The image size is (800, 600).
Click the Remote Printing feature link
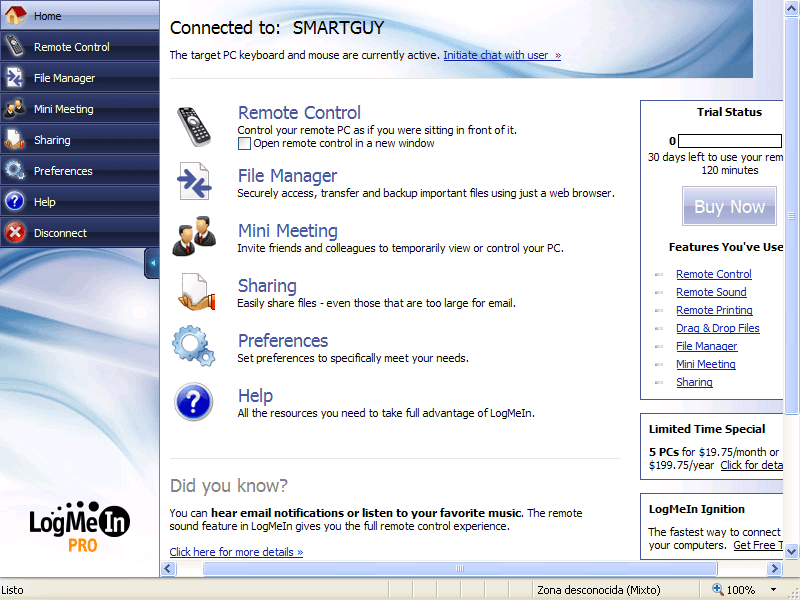click(714, 310)
